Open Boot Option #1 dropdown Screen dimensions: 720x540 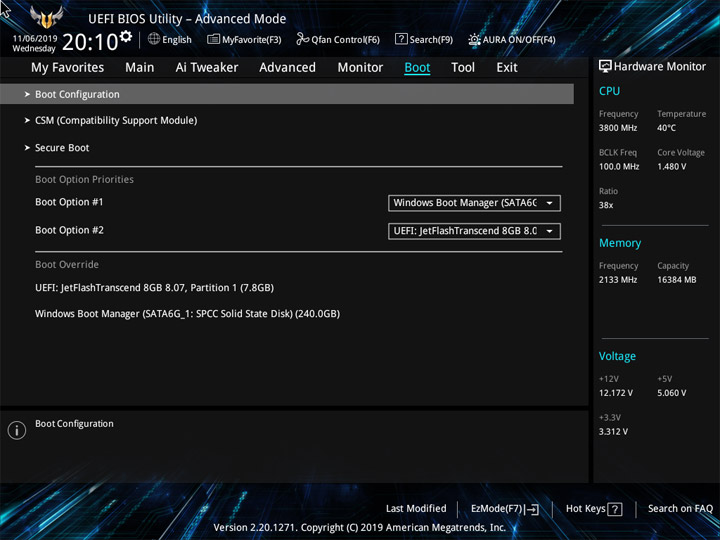[474, 203]
